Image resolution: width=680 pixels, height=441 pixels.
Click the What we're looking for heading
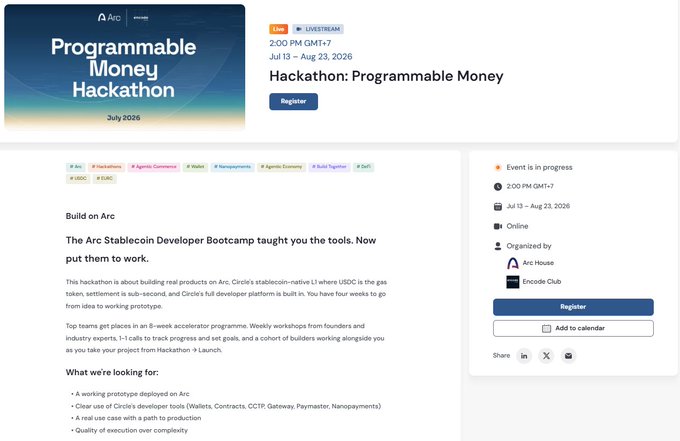pos(112,372)
